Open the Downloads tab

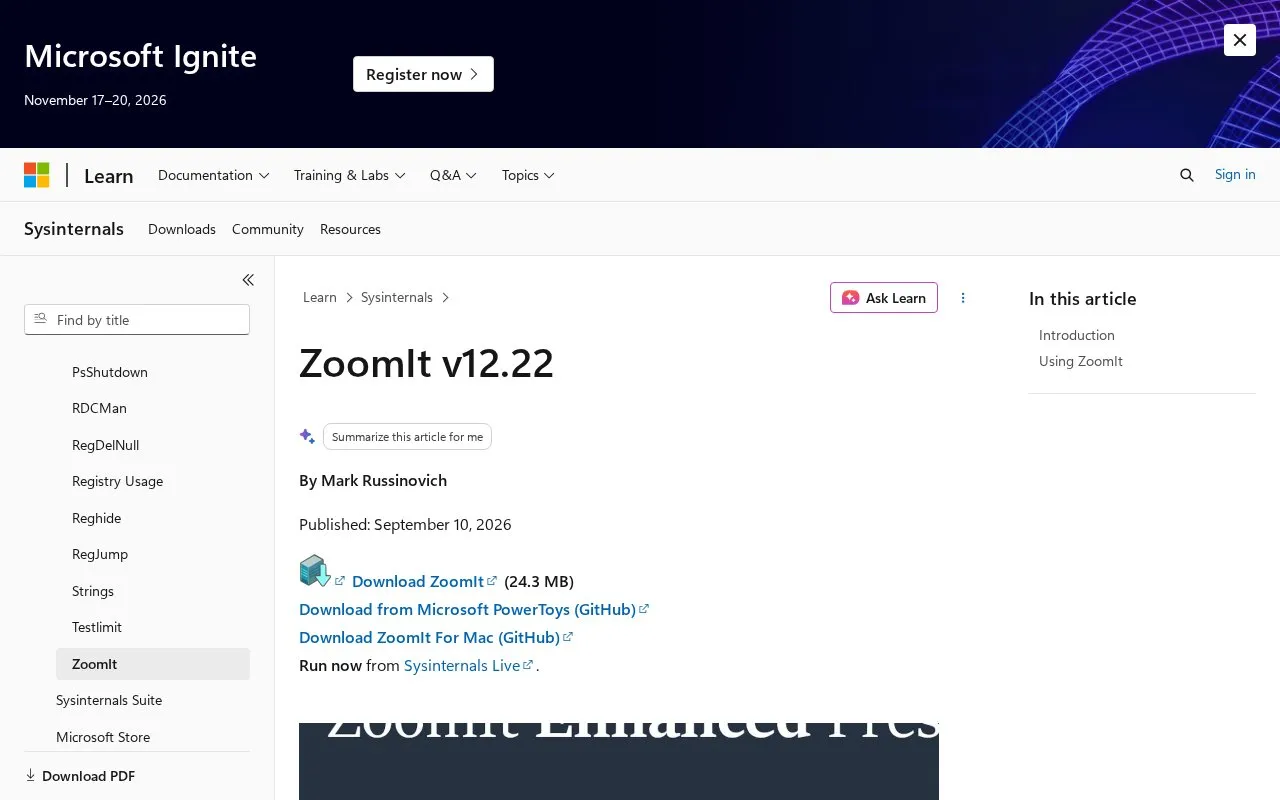[x=182, y=229]
